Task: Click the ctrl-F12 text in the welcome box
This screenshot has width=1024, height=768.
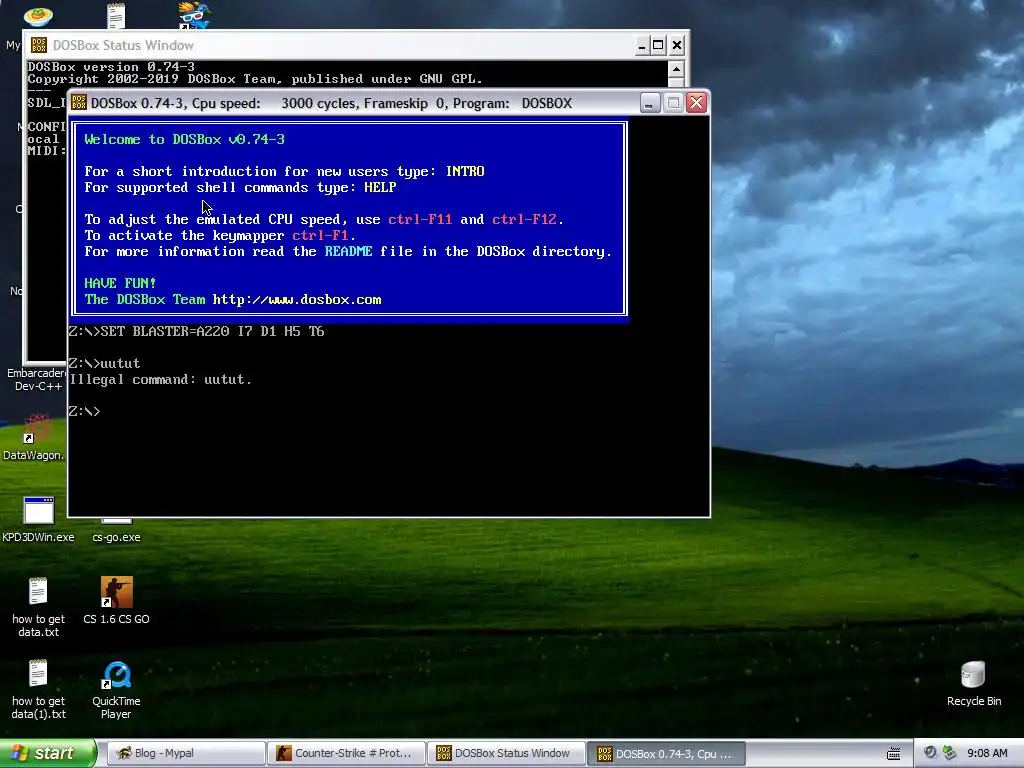Action: coord(524,219)
